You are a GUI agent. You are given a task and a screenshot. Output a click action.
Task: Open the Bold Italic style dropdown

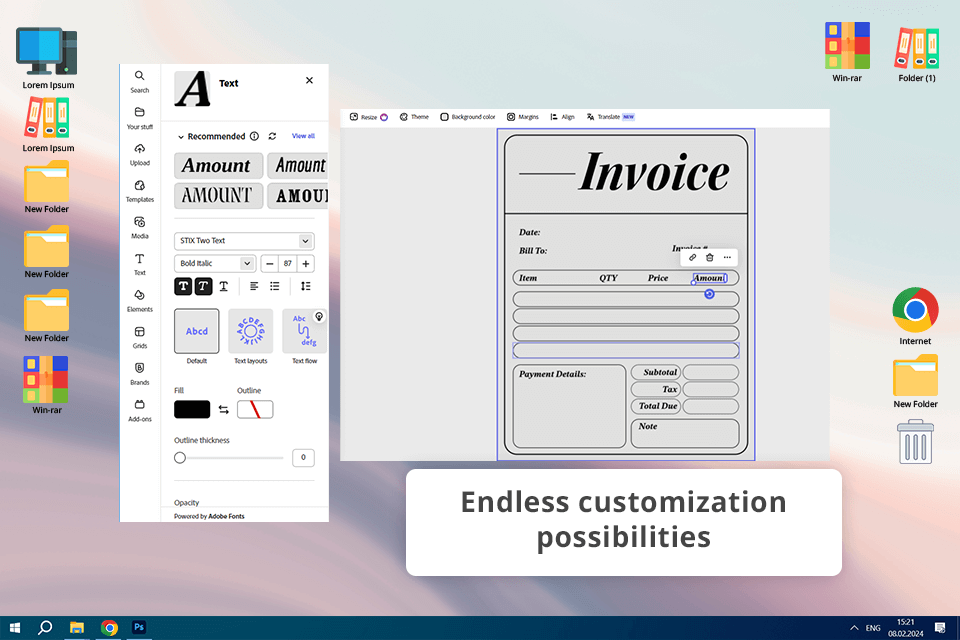click(214, 263)
